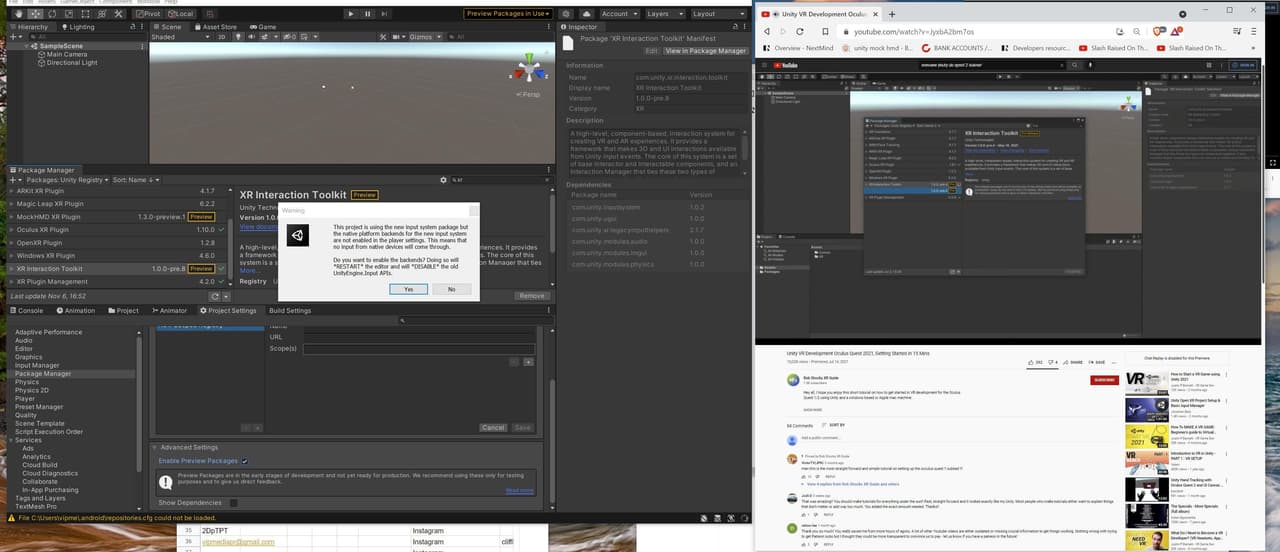This screenshot has height=552, width=1280.
Task: Refresh the package list
Action: pyautogui.click(x=214, y=296)
